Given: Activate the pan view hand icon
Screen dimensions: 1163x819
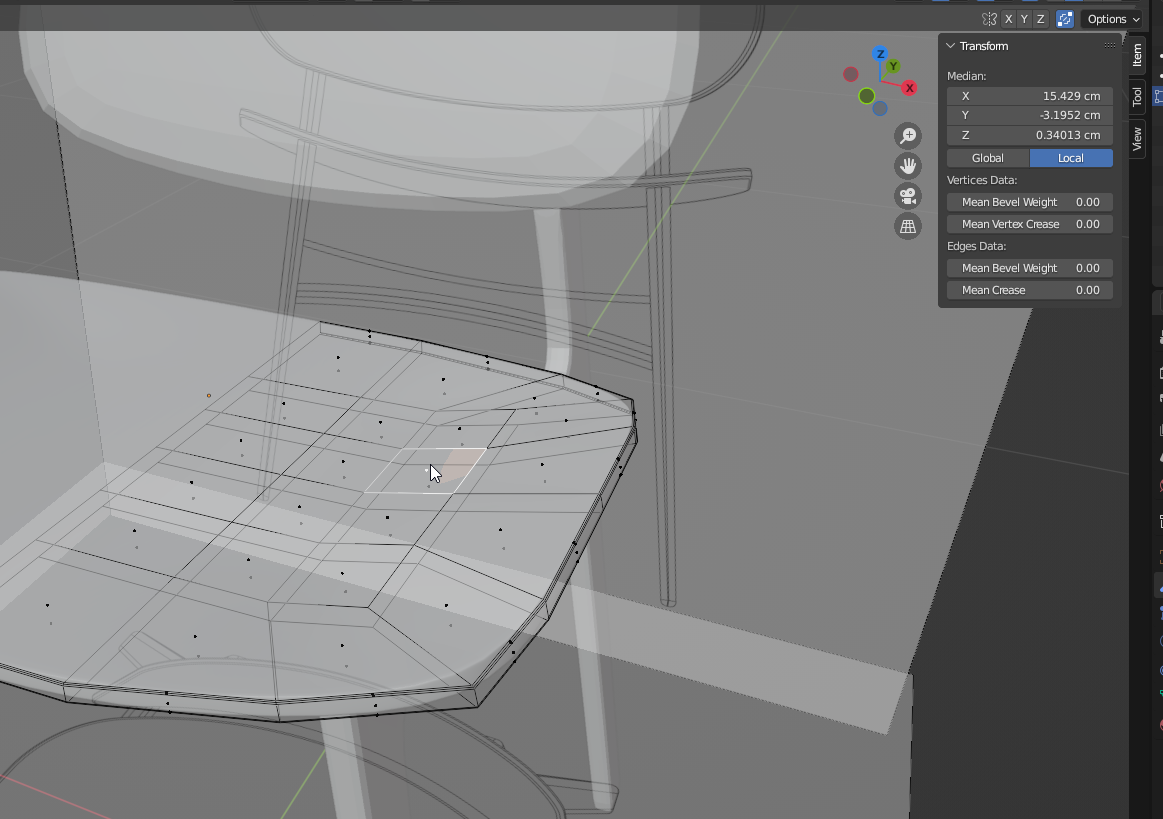Looking at the screenshot, I should (908, 166).
